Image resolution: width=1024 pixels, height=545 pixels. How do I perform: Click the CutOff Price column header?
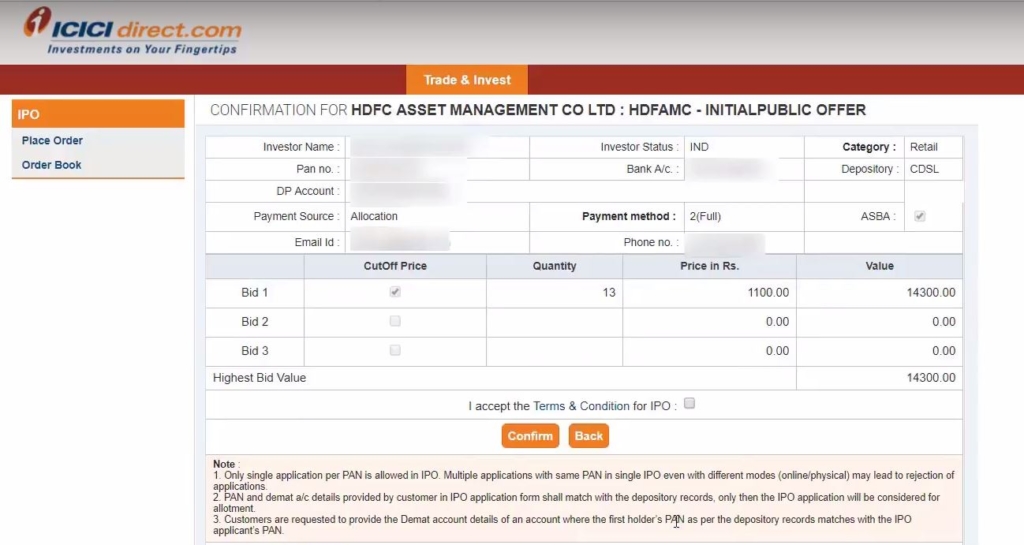[x=395, y=266]
